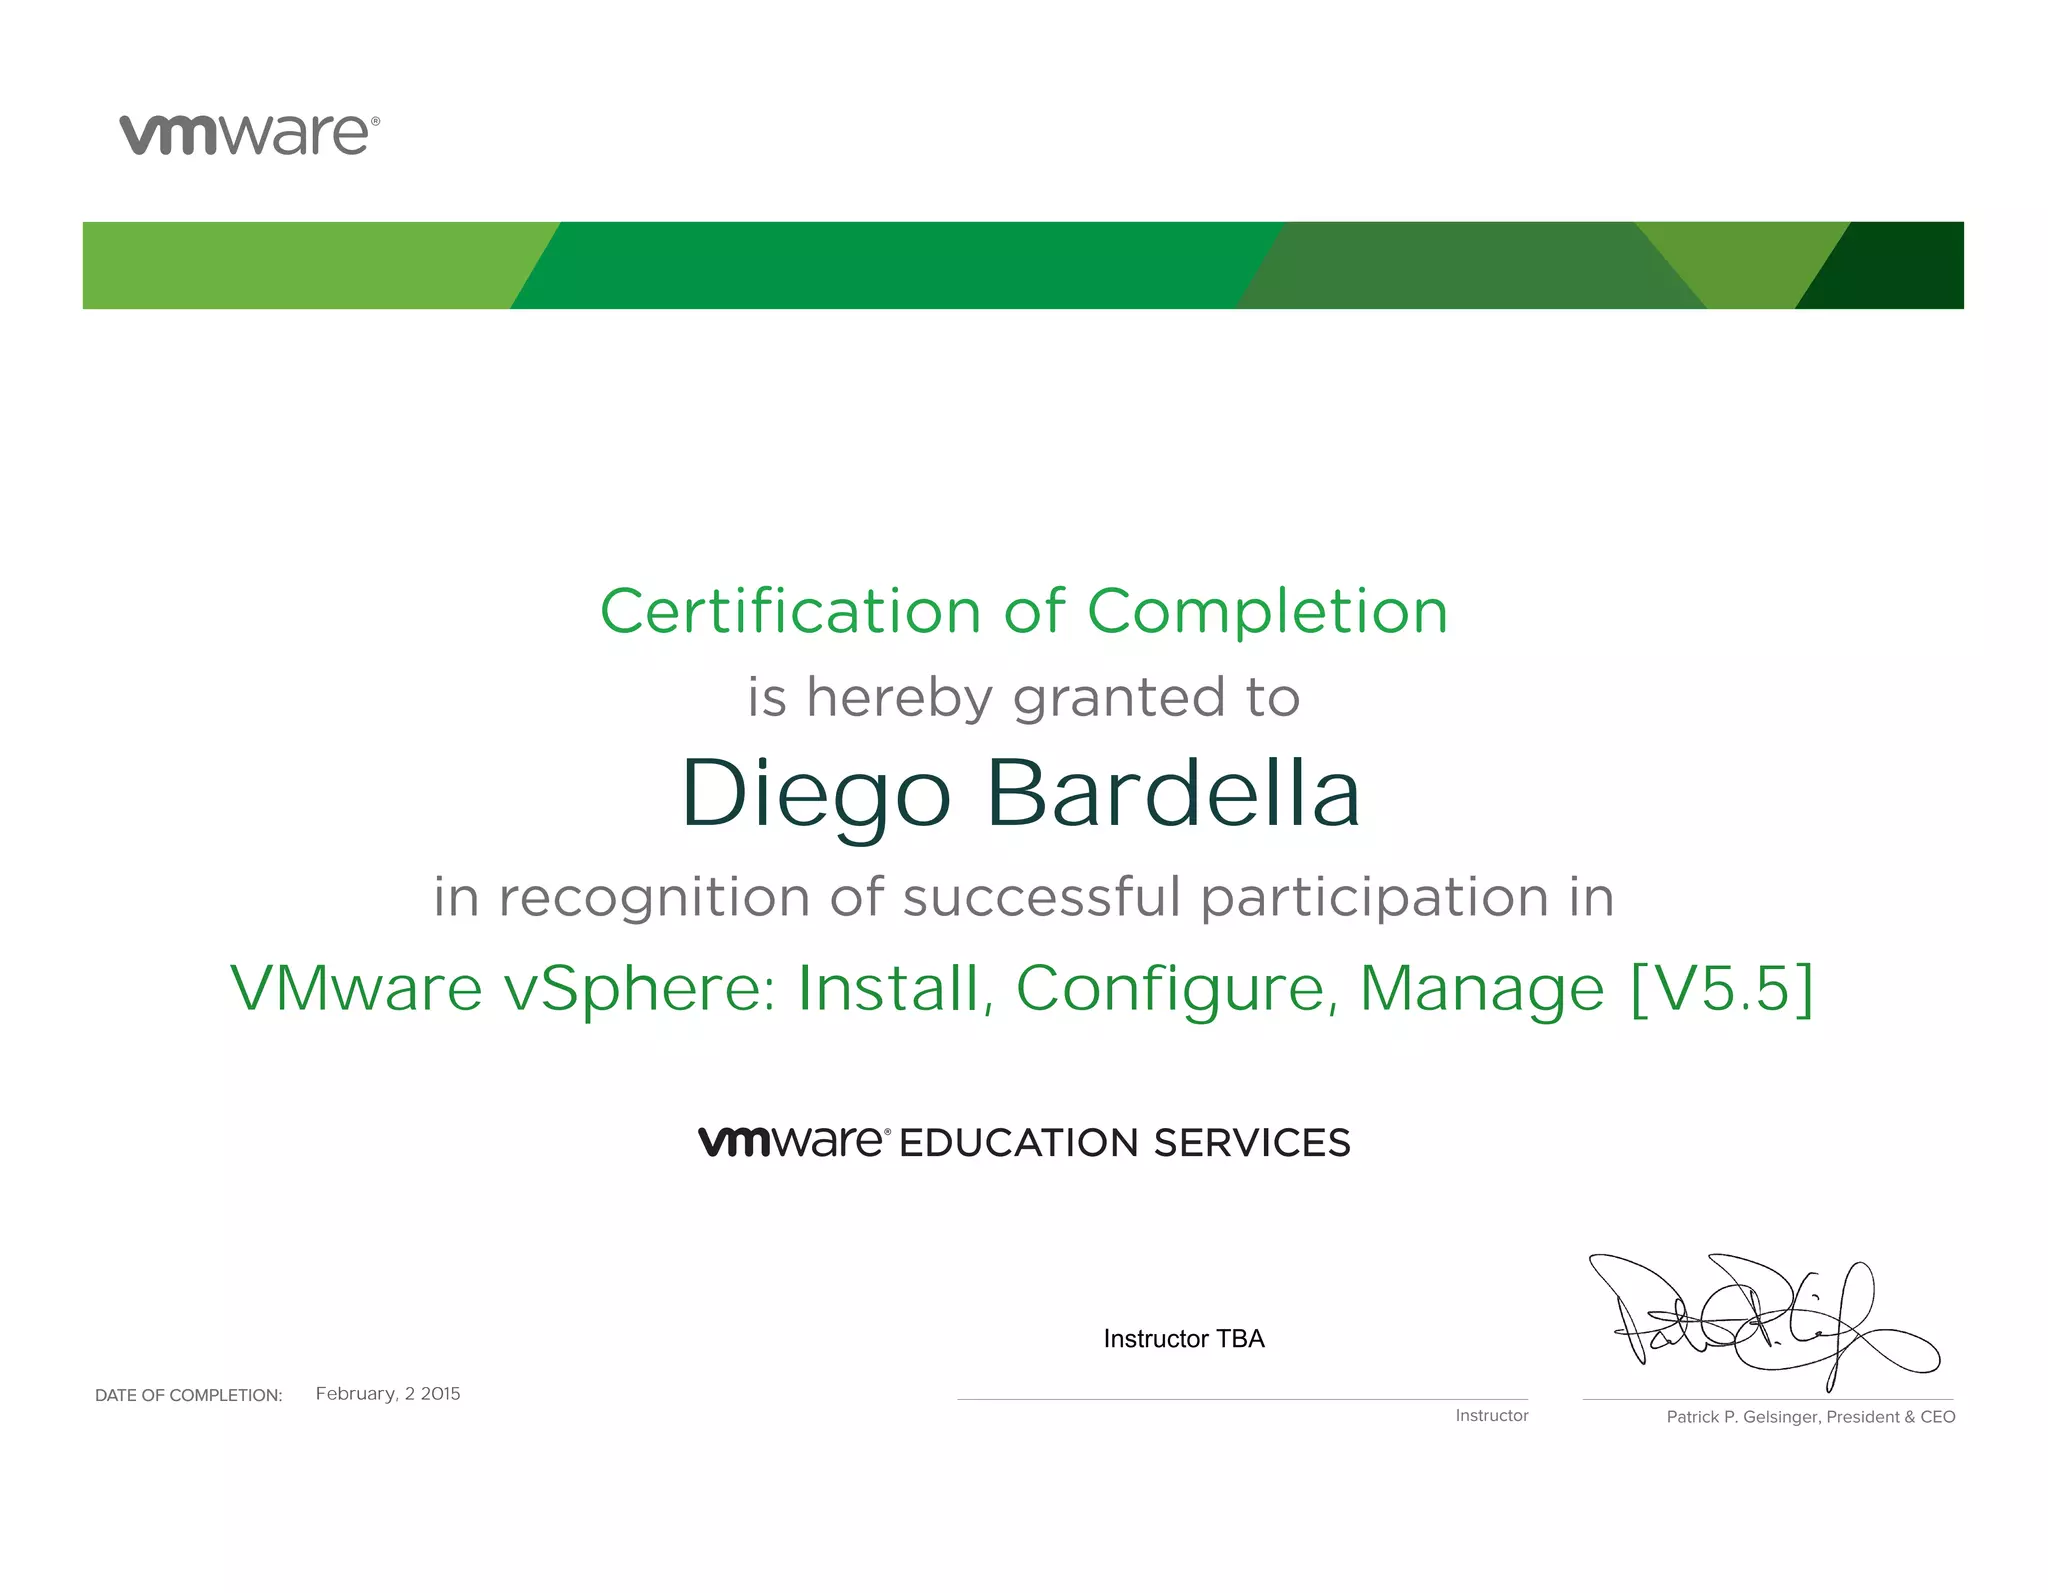Click the February, 2 2015 date value

(x=388, y=1393)
